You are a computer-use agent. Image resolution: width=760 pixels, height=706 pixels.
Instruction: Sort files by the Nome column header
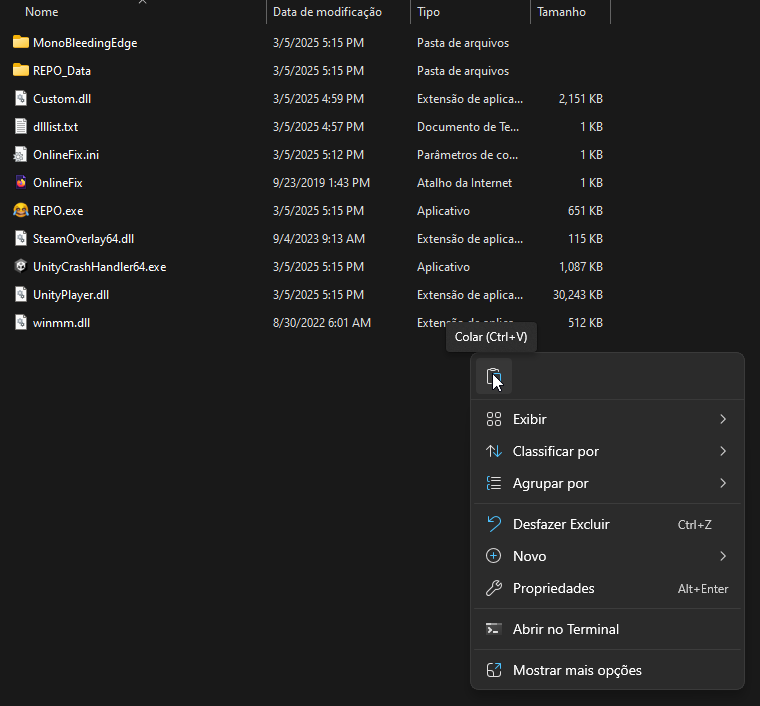click(41, 12)
